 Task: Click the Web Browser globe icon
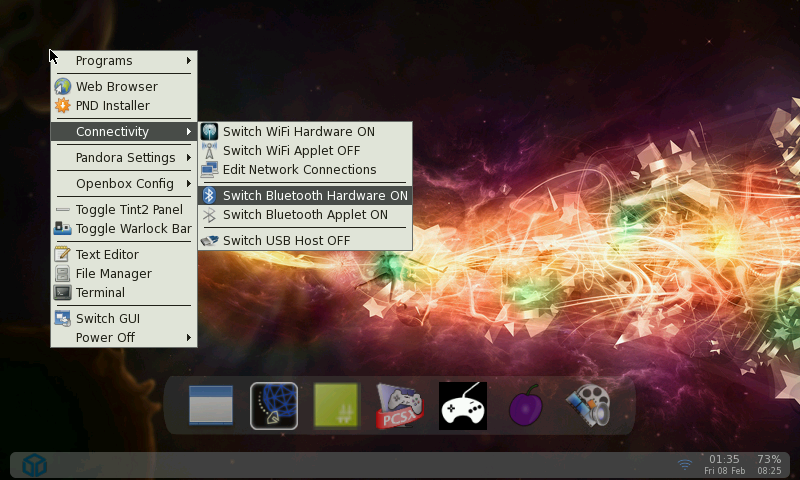[x=63, y=86]
